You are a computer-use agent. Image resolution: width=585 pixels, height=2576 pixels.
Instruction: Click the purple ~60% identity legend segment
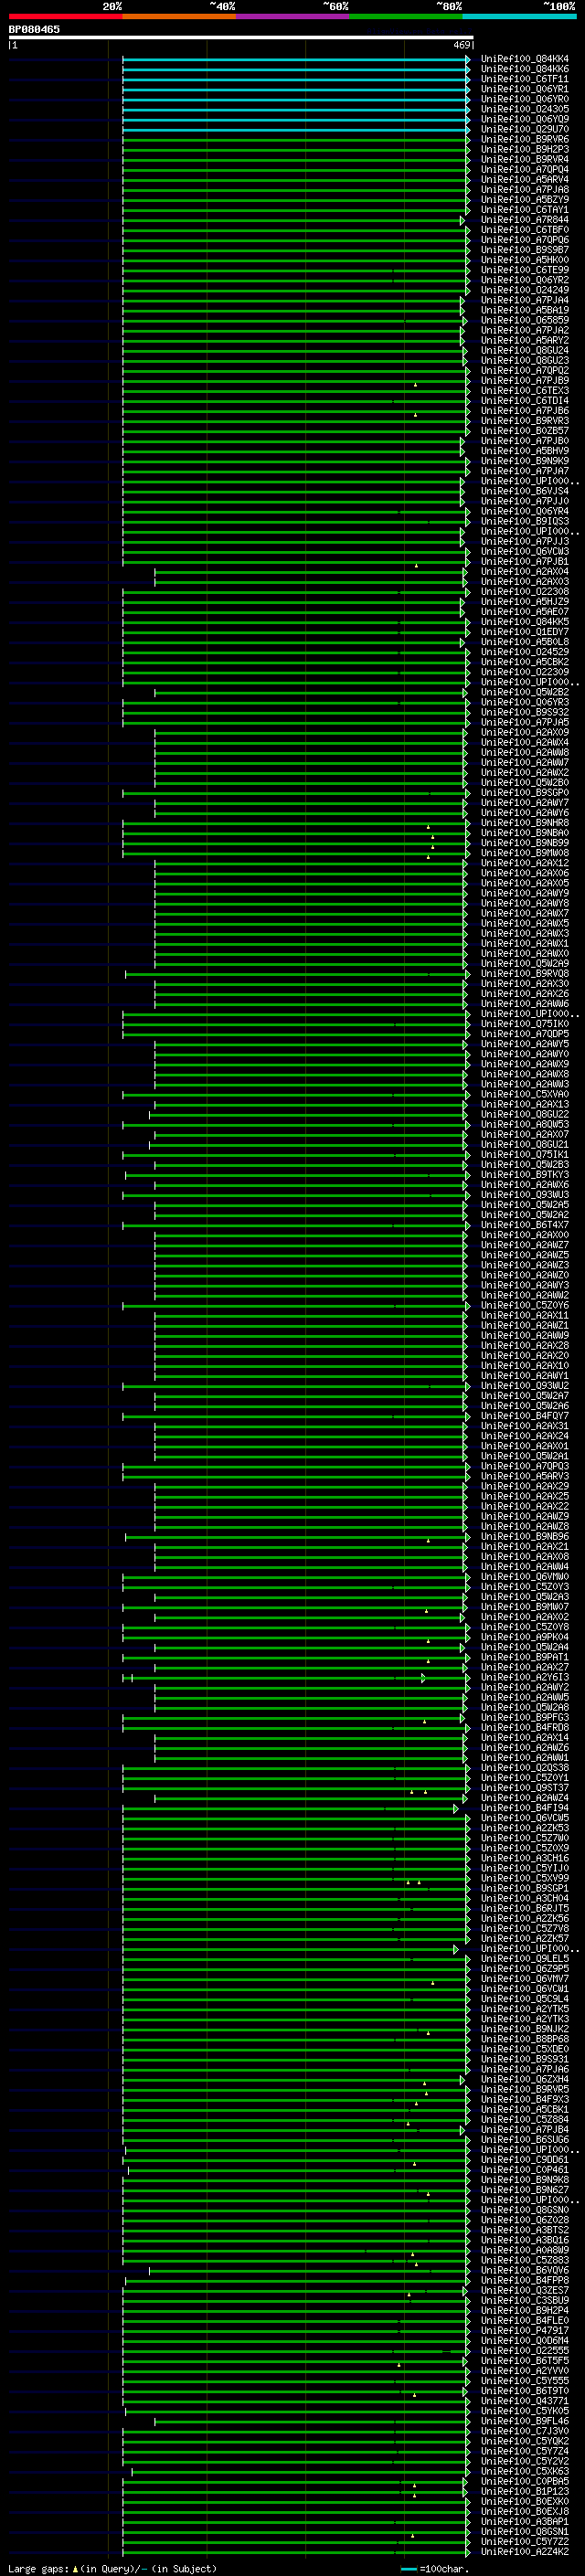pyautogui.click(x=293, y=17)
